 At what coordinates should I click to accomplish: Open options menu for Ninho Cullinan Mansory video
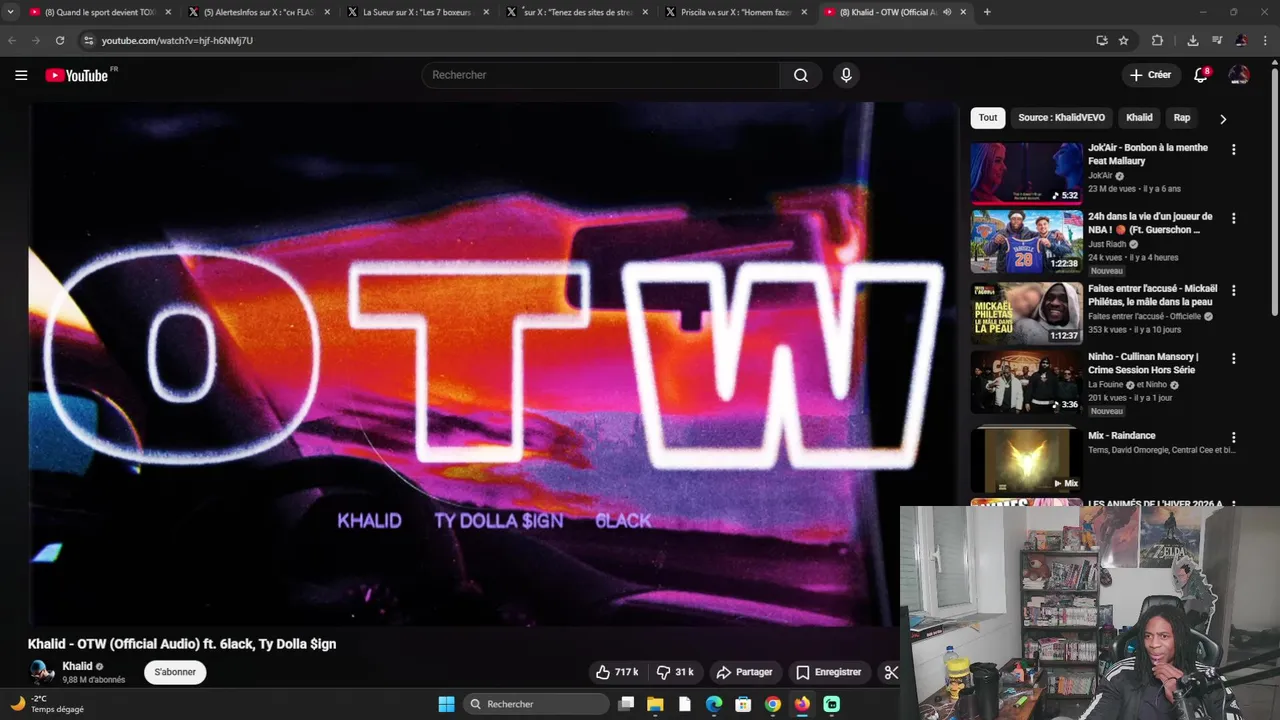click(x=1233, y=358)
